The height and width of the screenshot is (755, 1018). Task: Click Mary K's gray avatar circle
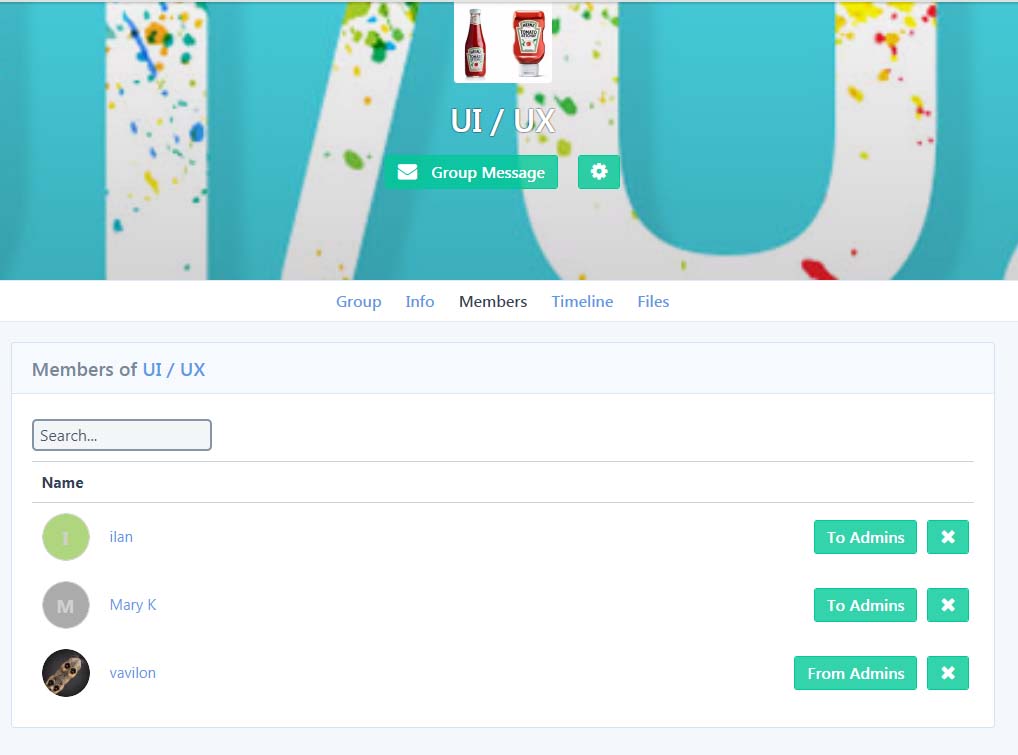click(x=66, y=605)
